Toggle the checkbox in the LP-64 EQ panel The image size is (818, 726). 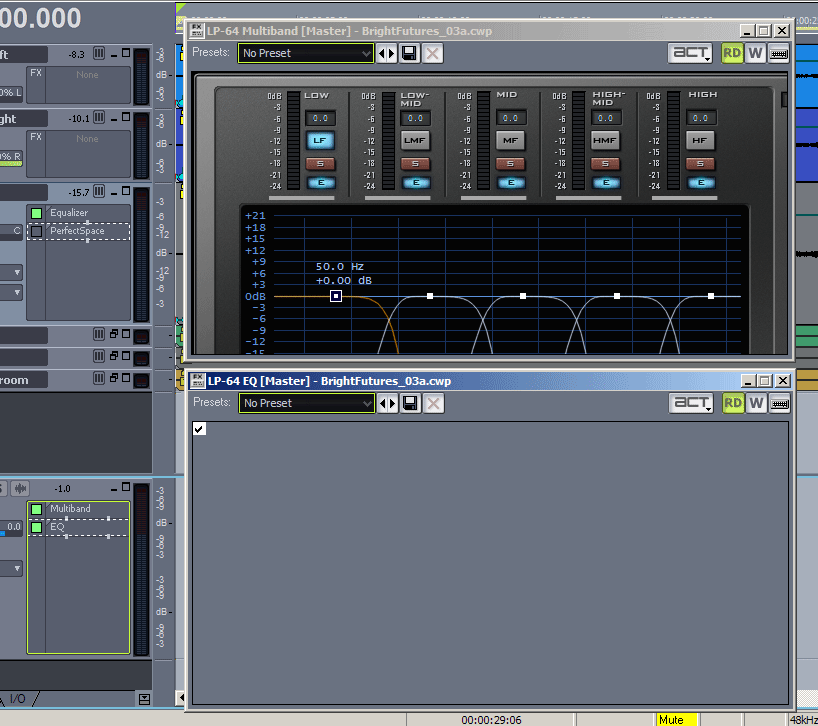(200, 429)
